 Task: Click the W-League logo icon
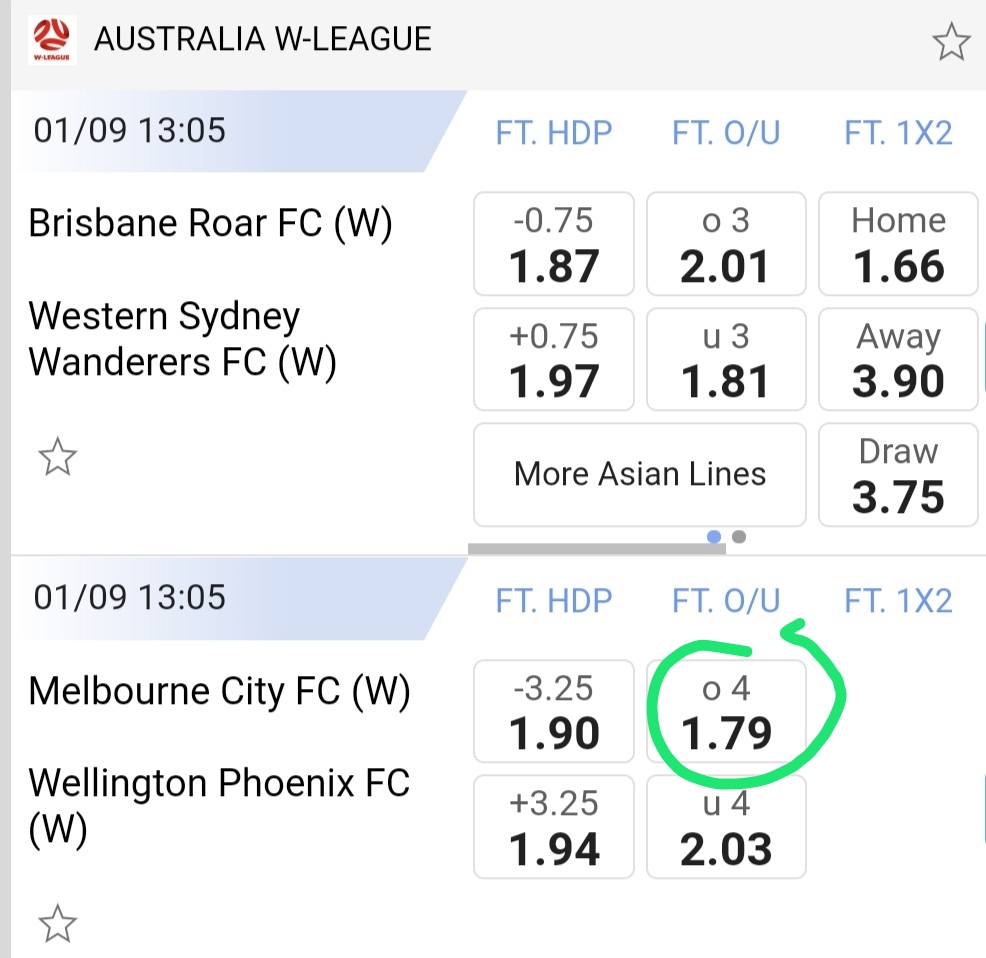[52, 42]
